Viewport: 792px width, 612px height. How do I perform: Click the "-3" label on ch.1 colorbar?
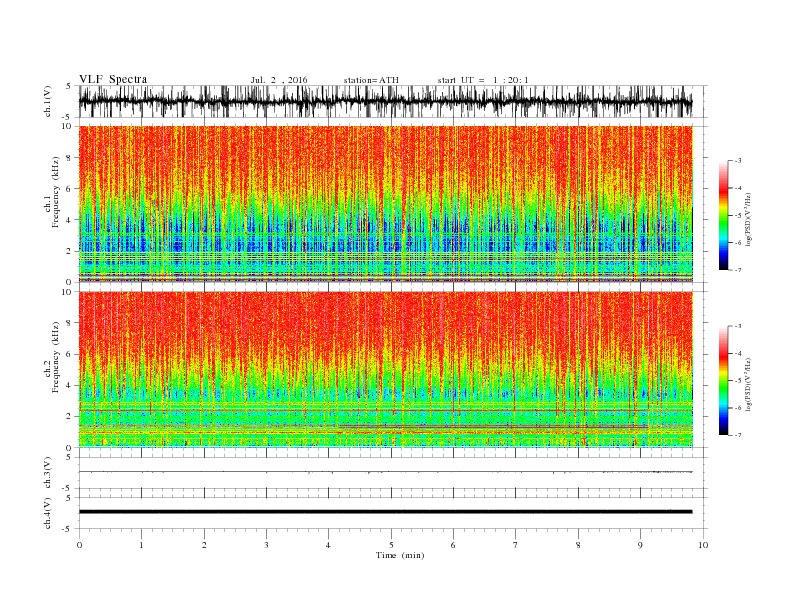tap(737, 161)
